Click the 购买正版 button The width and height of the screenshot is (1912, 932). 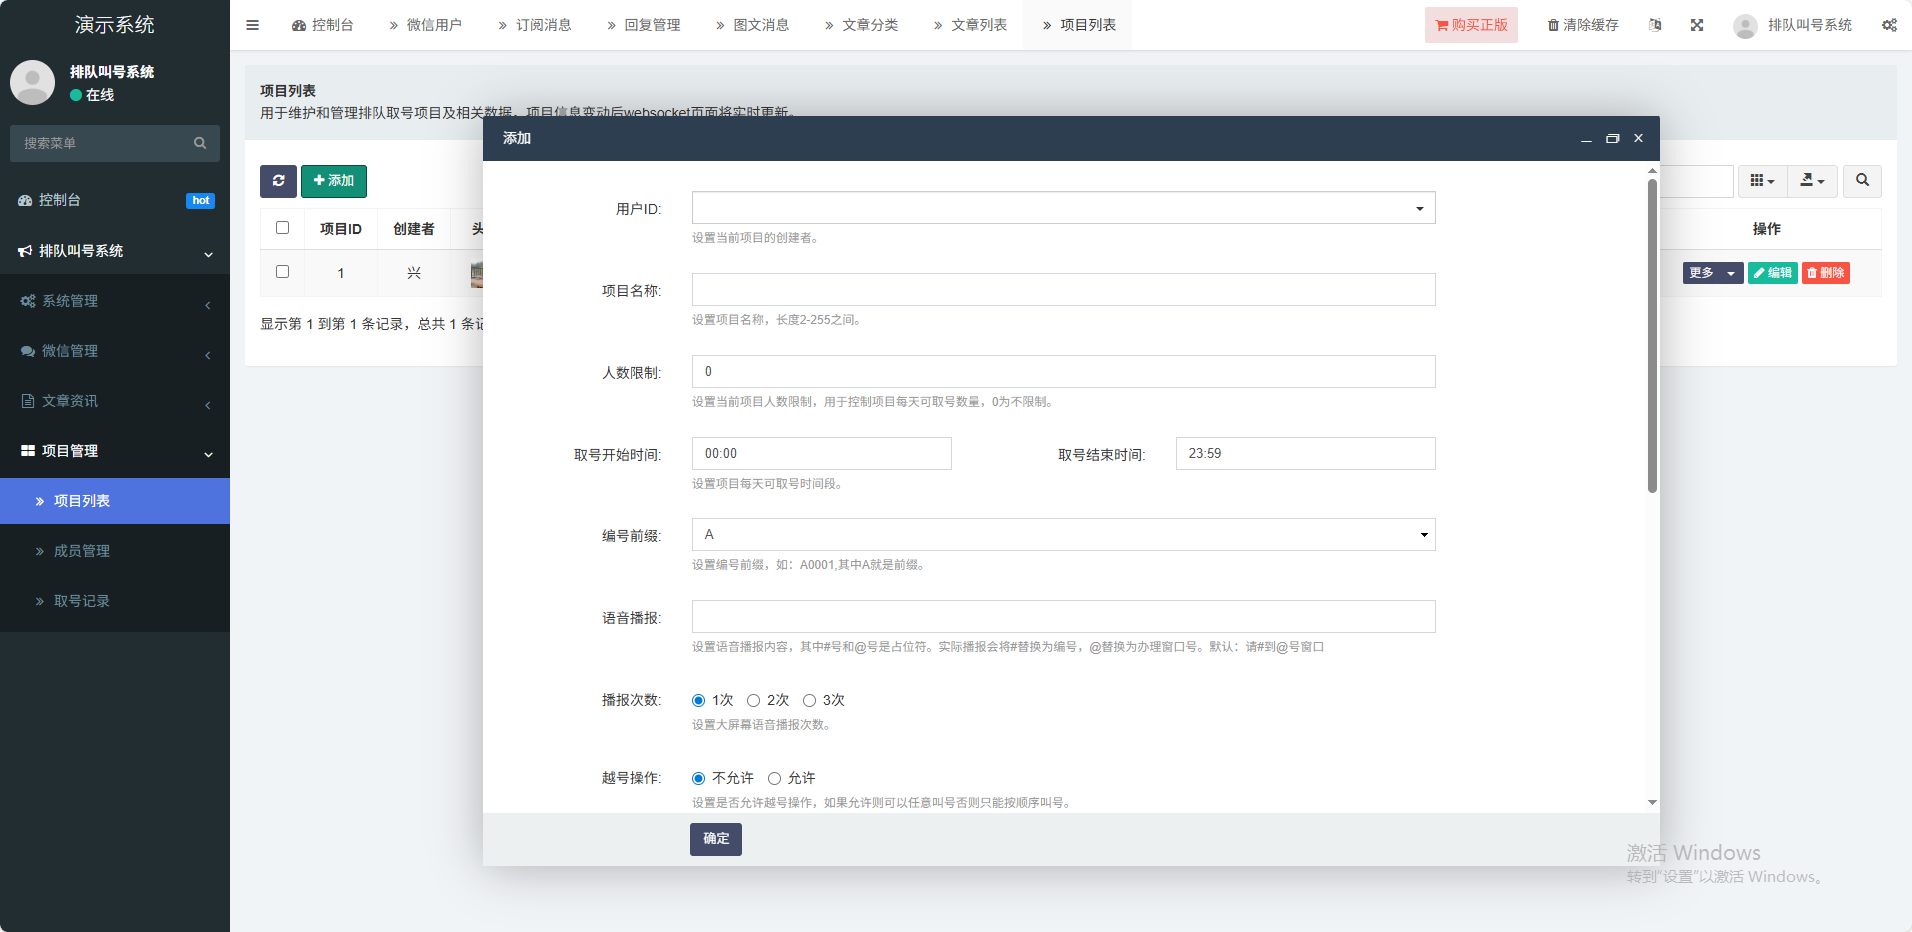pyautogui.click(x=1471, y=25)
